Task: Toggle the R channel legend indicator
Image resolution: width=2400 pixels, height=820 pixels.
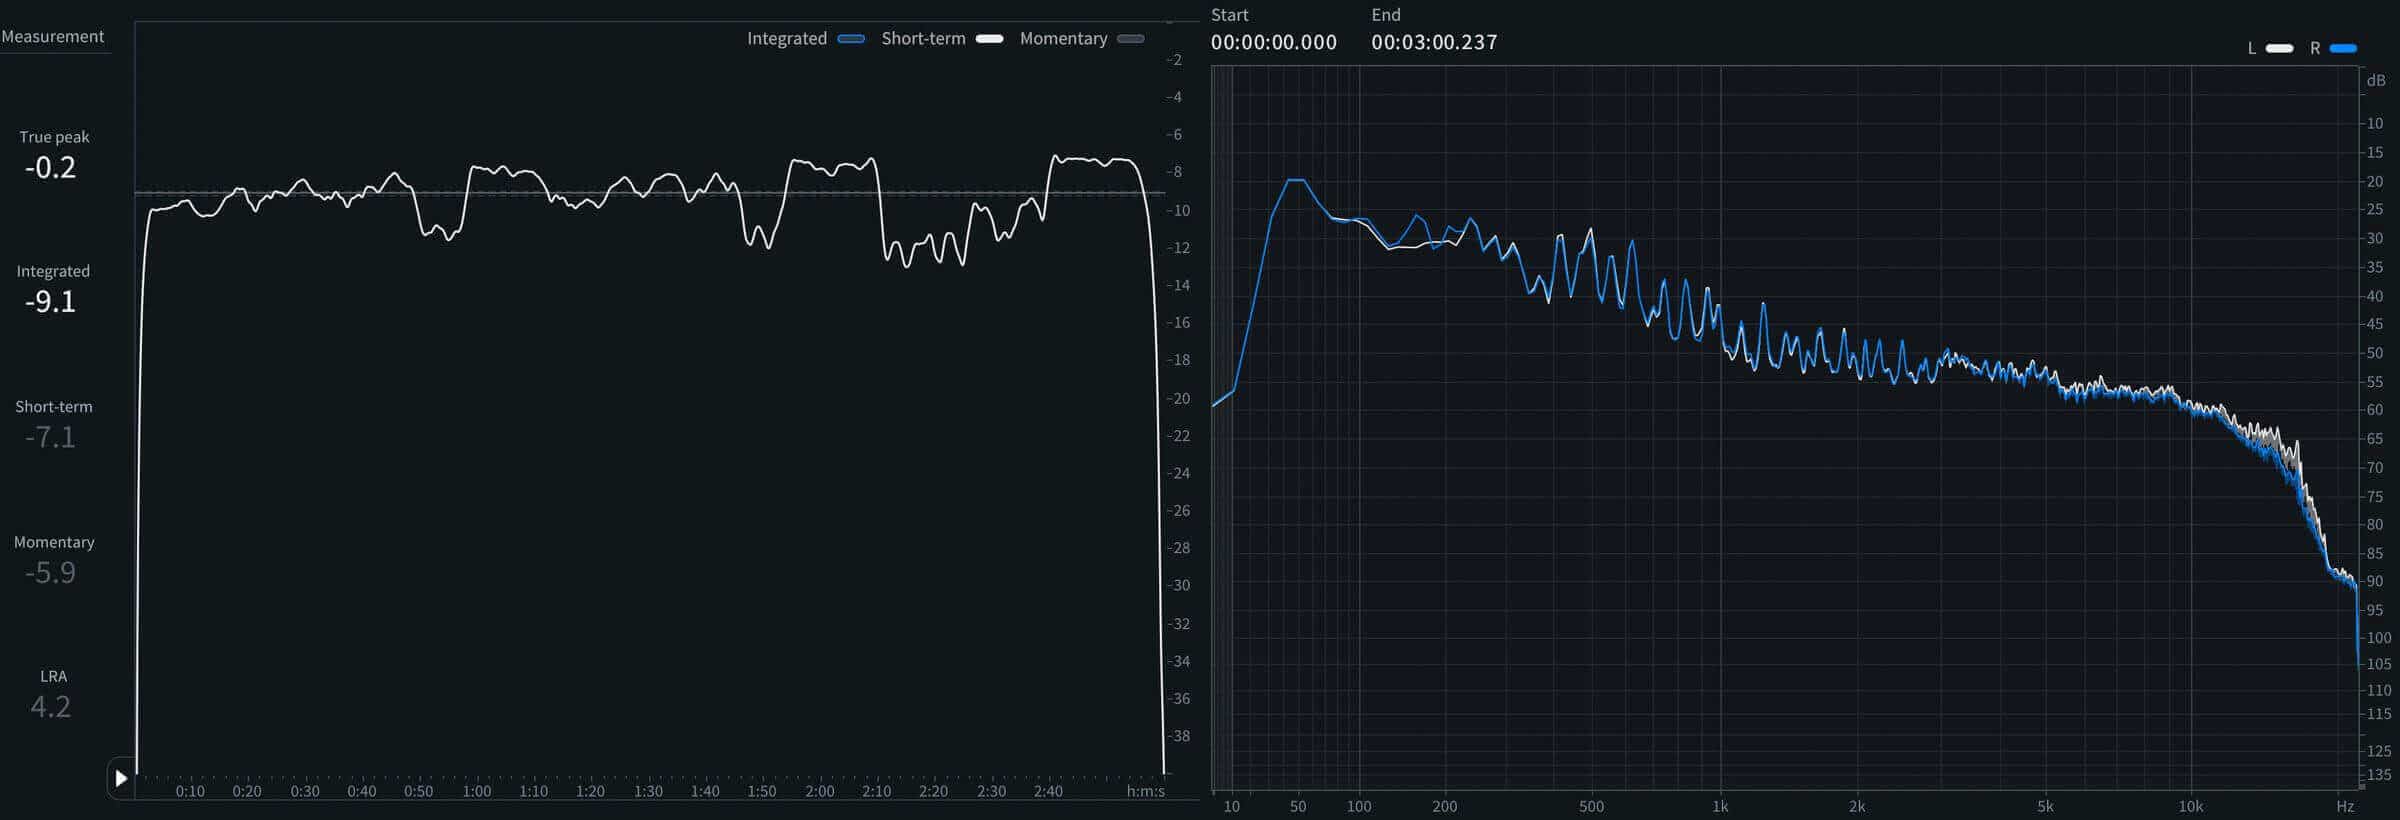Action: click(x=2343, y=48)
